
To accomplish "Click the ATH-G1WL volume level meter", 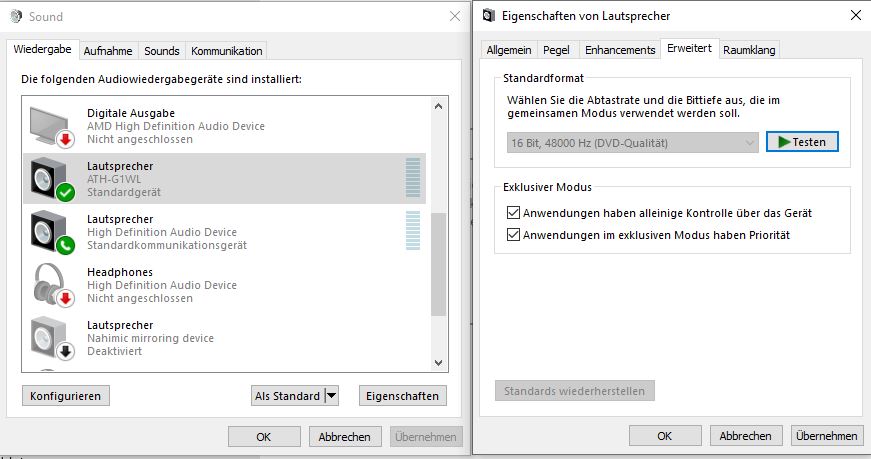I will point(413,178).
